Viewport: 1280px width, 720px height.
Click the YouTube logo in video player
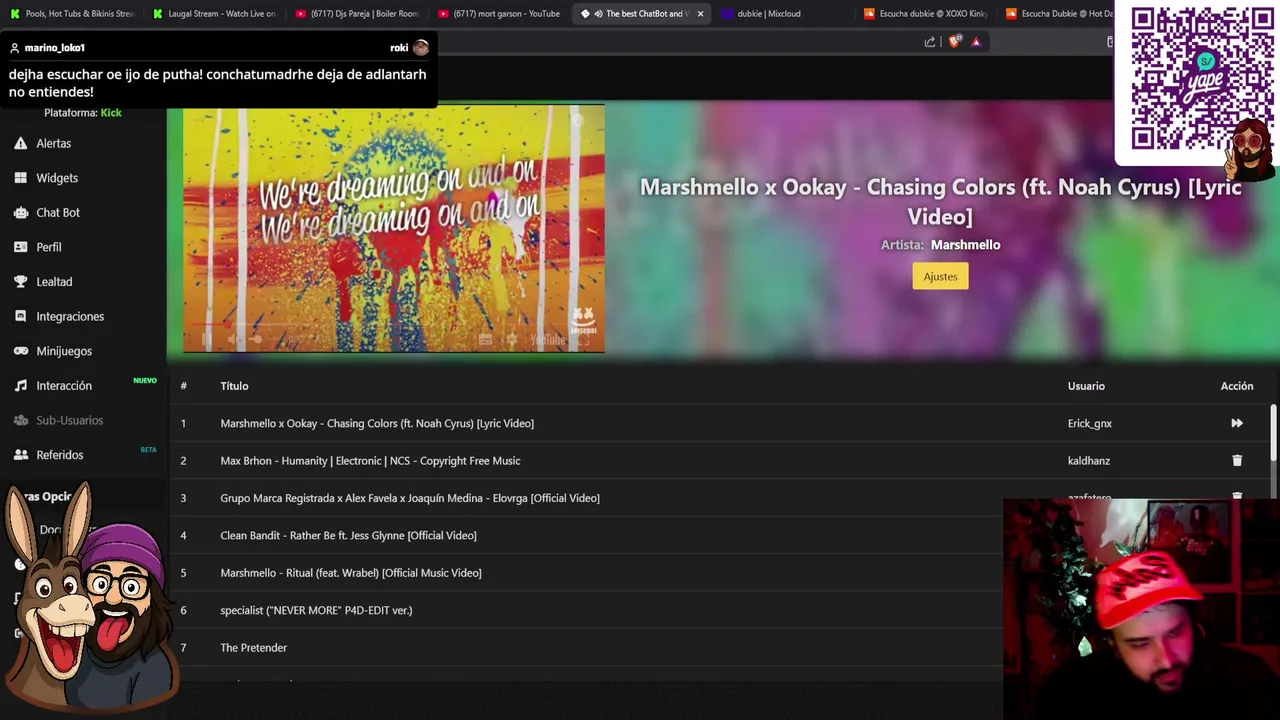click(x=548, y=340)
